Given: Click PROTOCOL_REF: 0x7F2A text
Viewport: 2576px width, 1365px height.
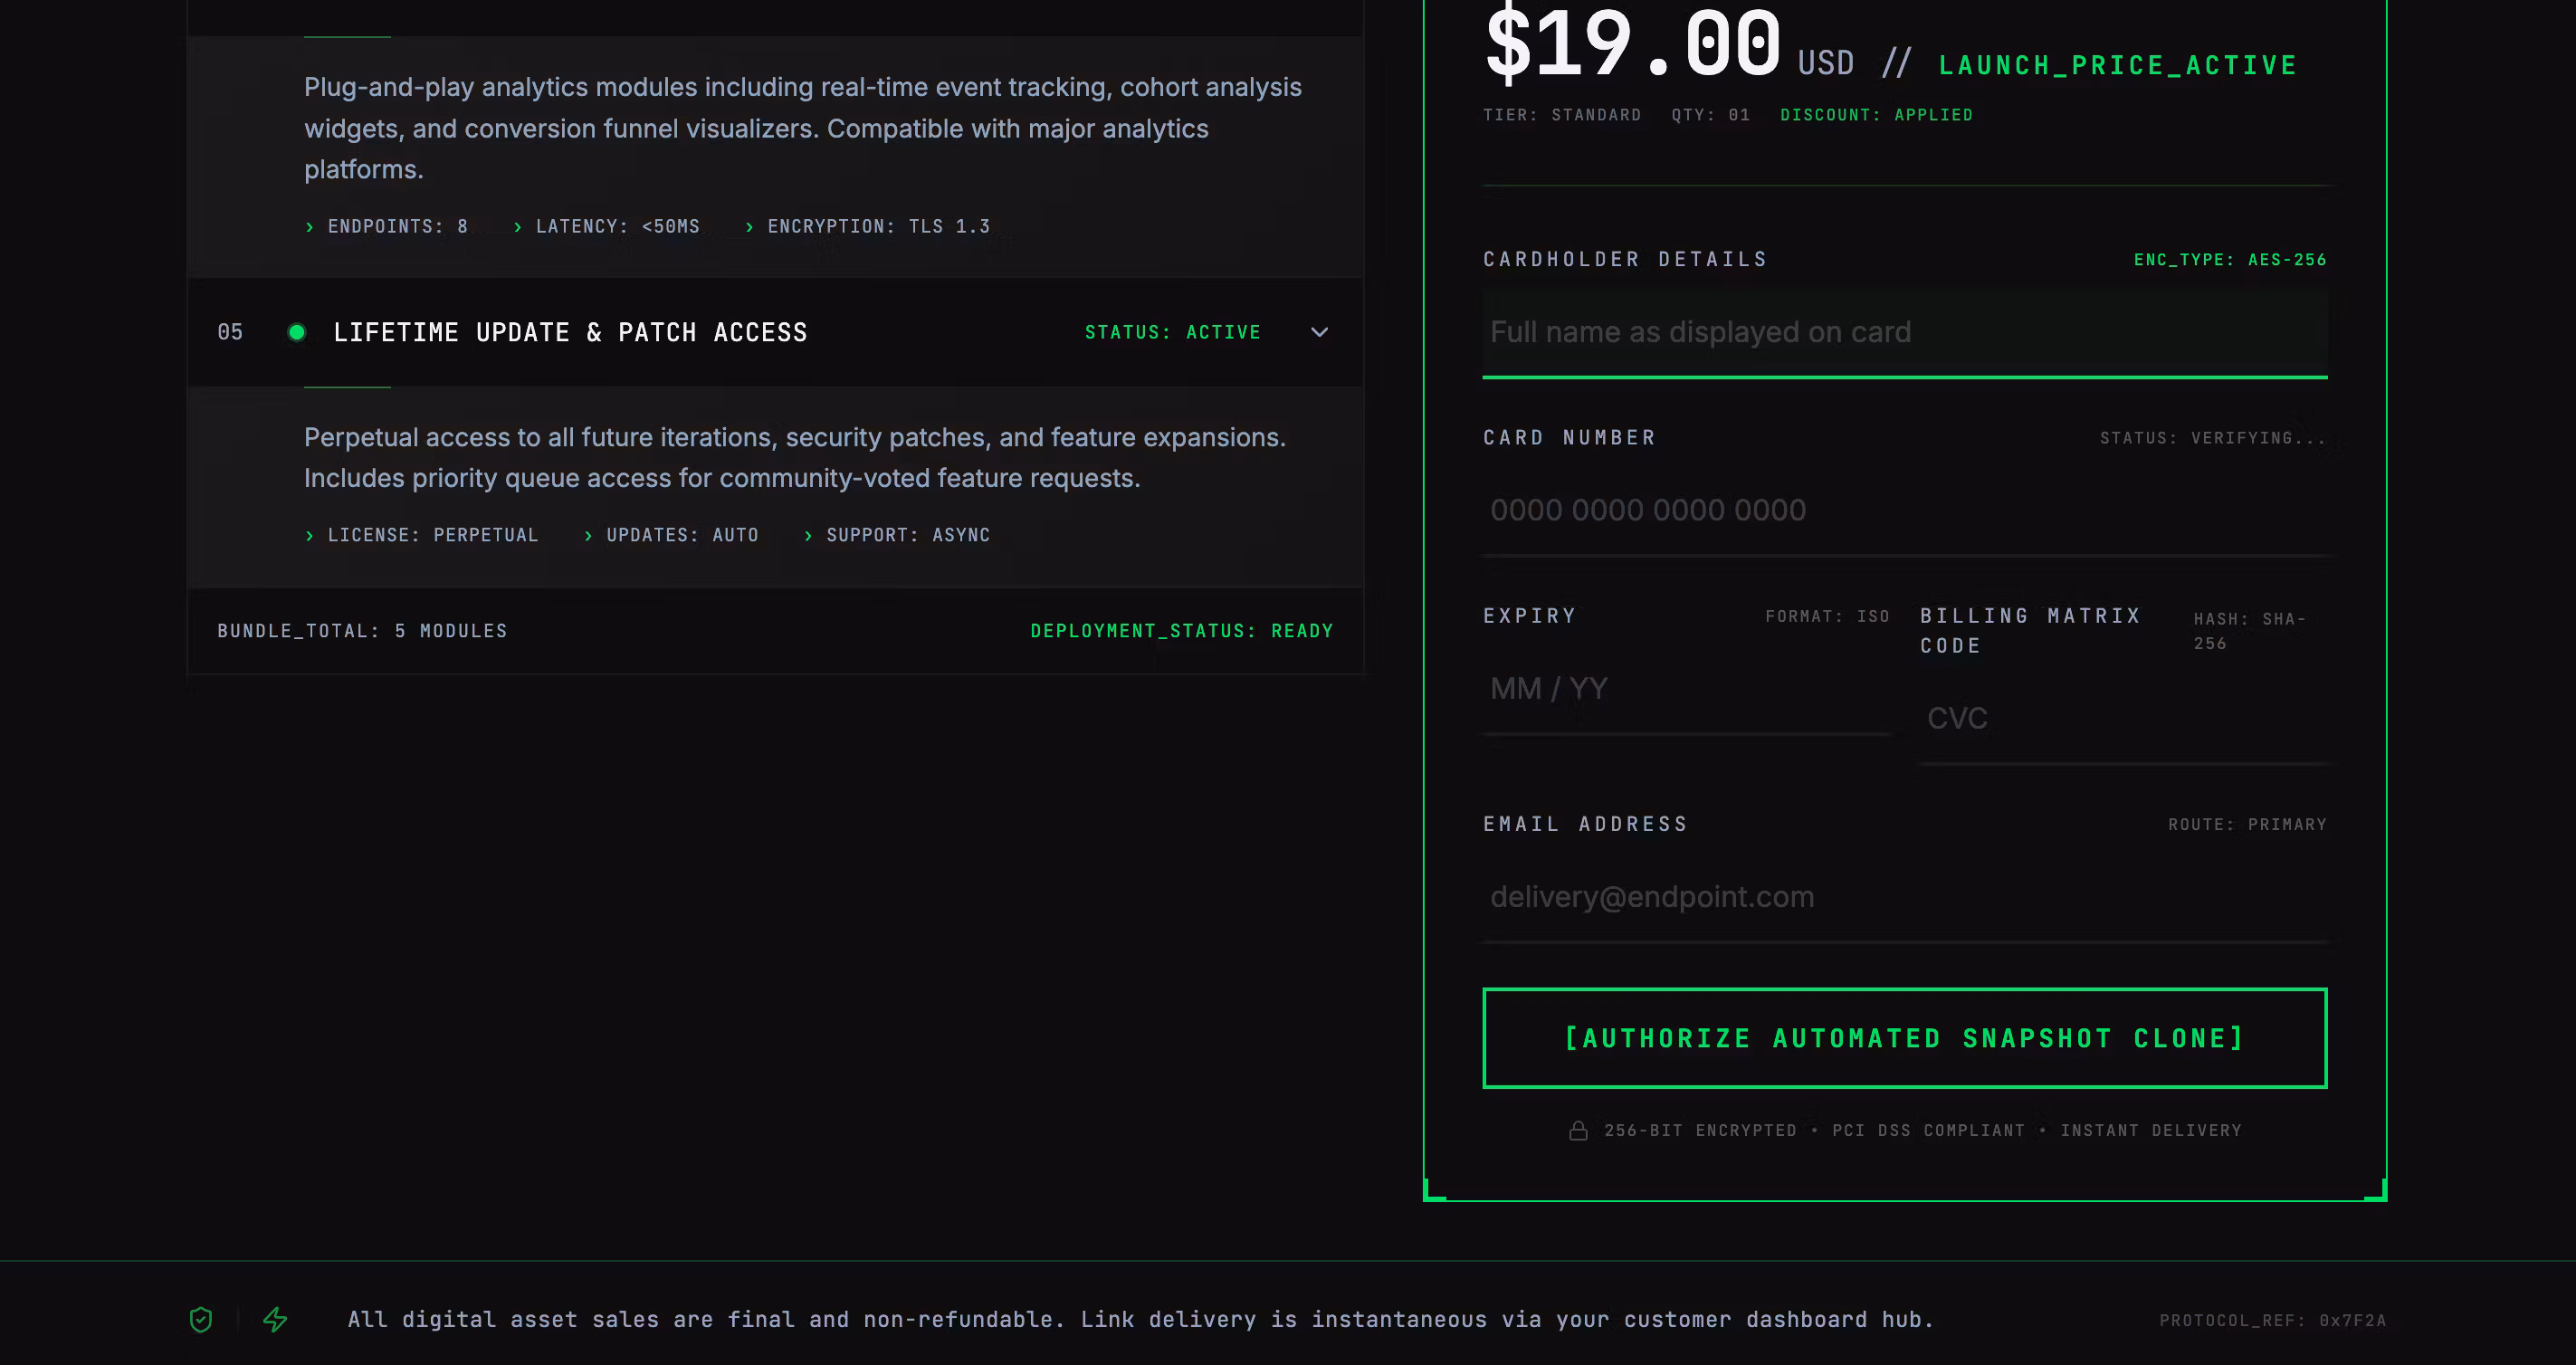Looking at the screenshot, I should [x=2272, y=1321].
